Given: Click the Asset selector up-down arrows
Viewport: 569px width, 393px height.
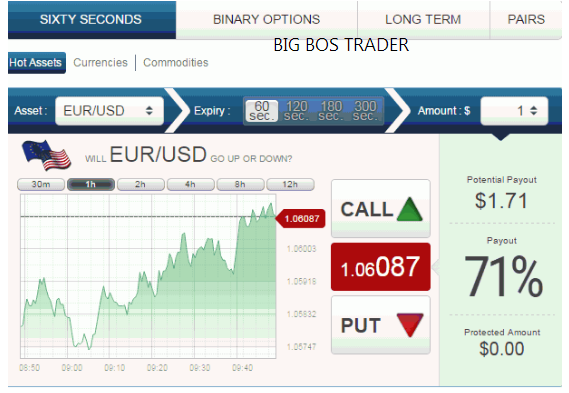Looking at the screenshot, I should click(x=149, y=111).
